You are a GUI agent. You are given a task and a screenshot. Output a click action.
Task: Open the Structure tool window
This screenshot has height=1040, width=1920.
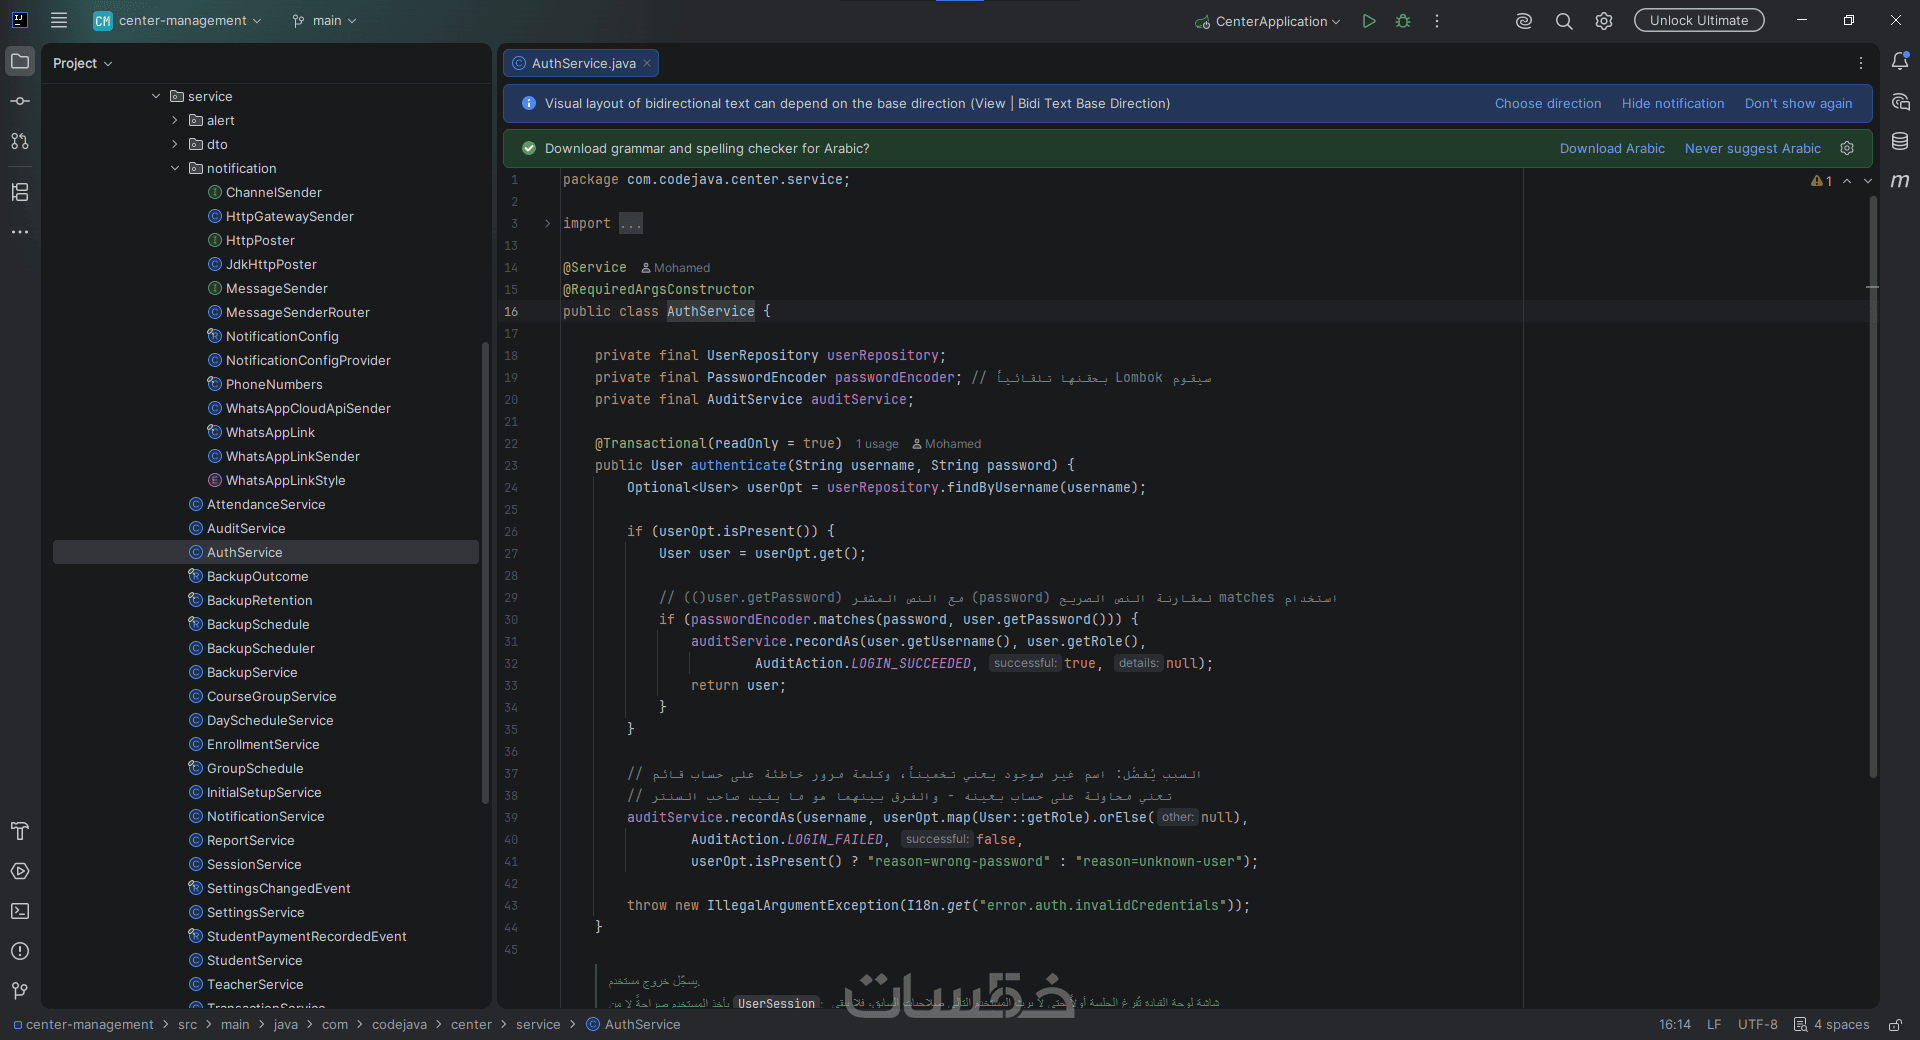[x=20, y=192]
